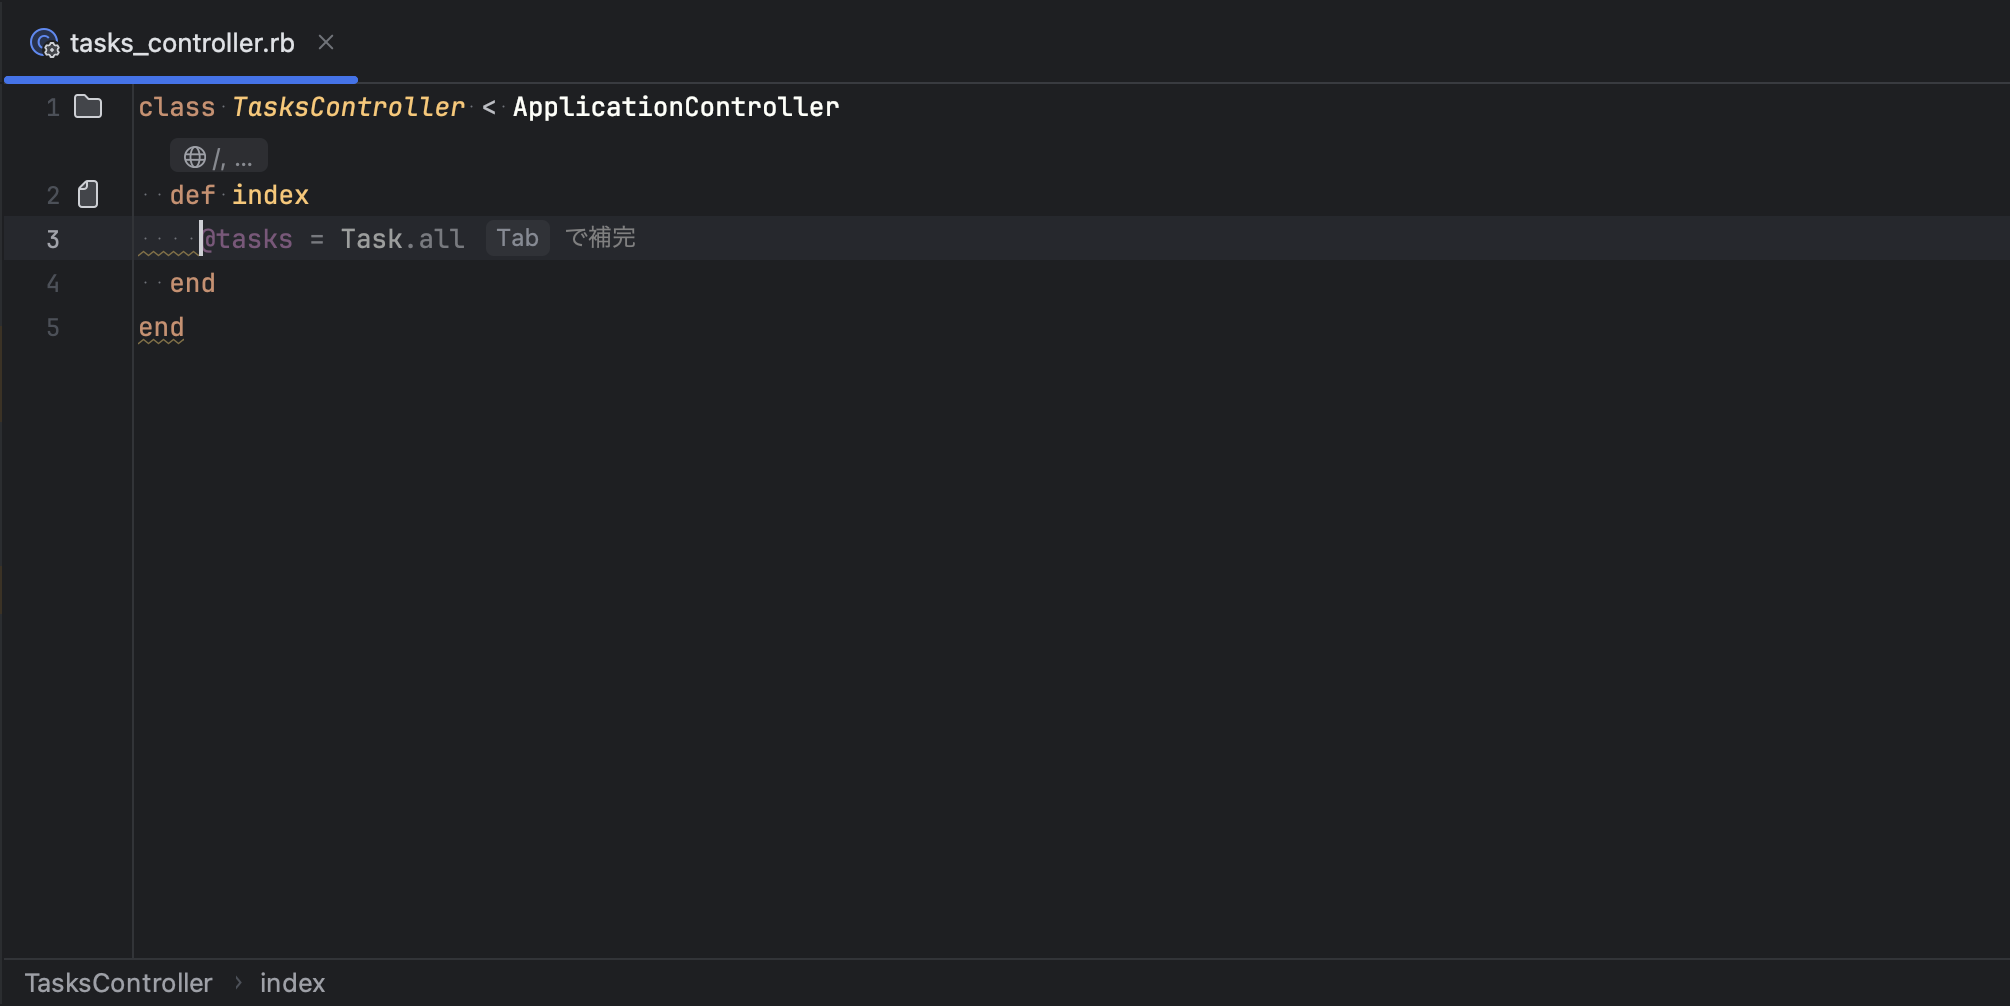
Task: Click line number 3 in the gutter
Action: click(x=53, y=239)
